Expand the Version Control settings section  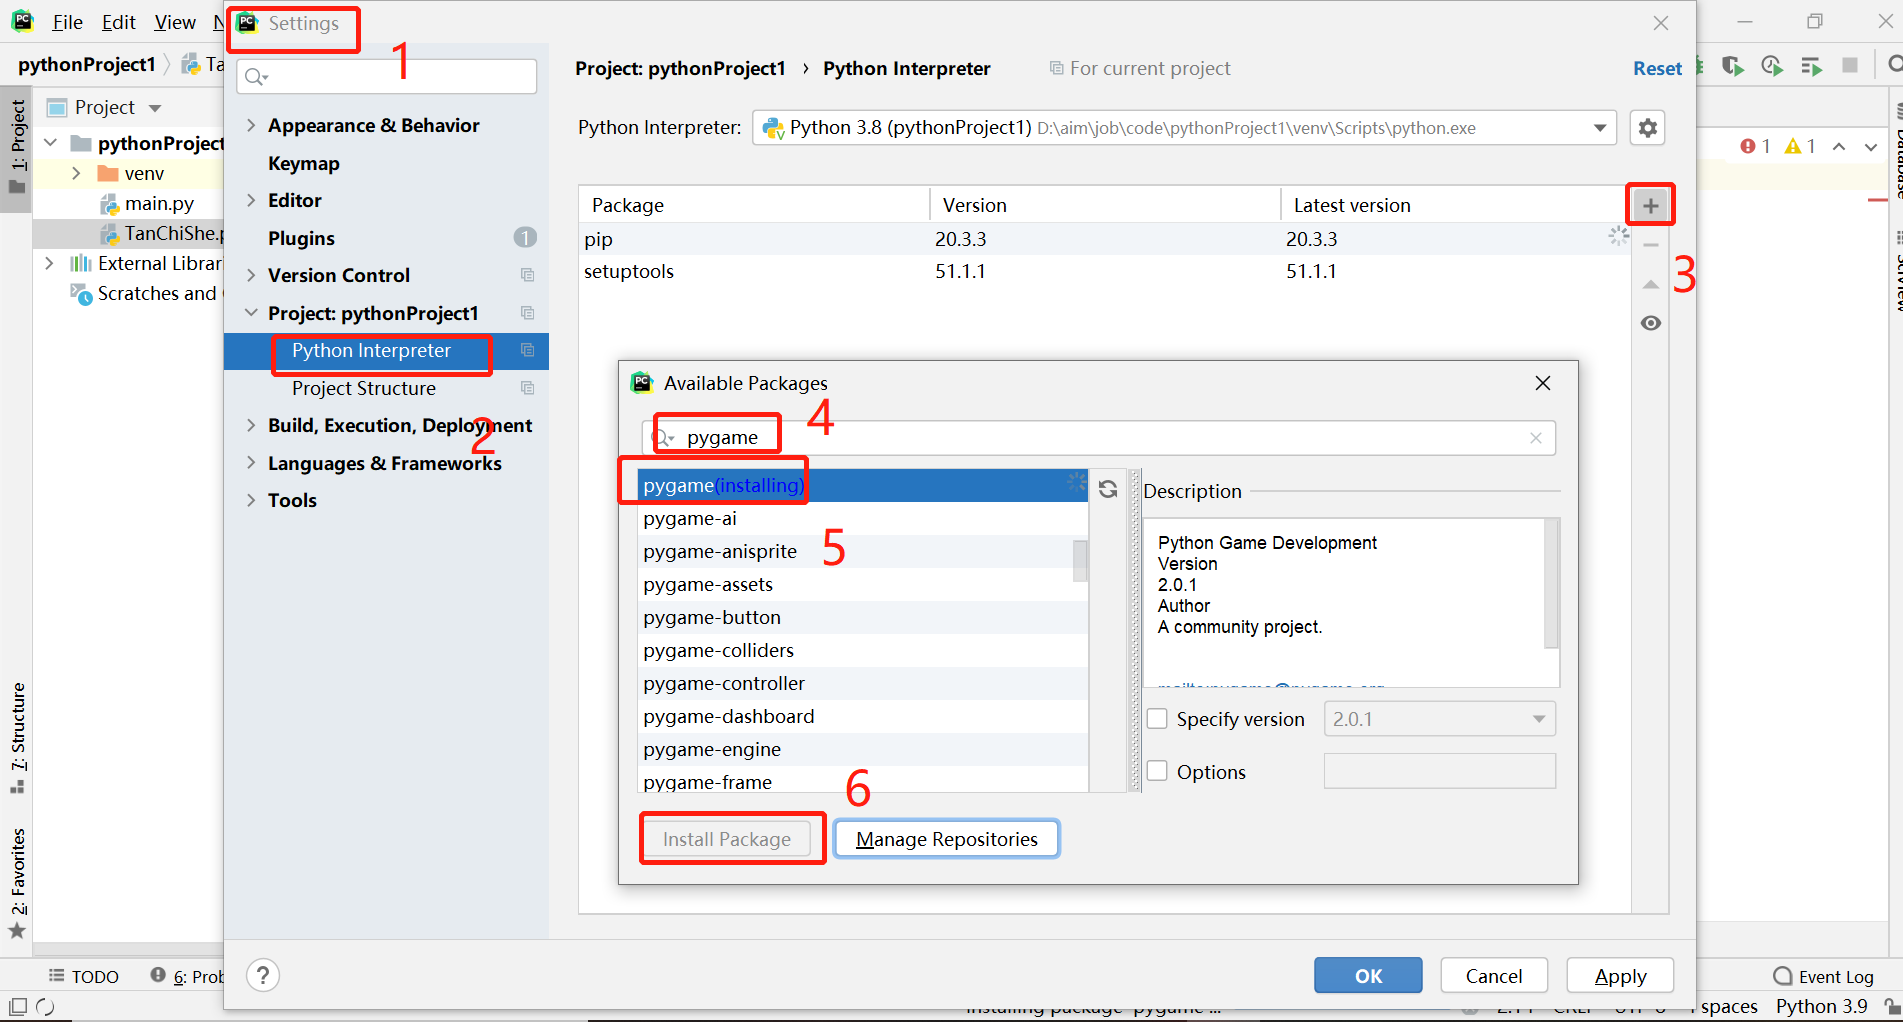point(251,275)
